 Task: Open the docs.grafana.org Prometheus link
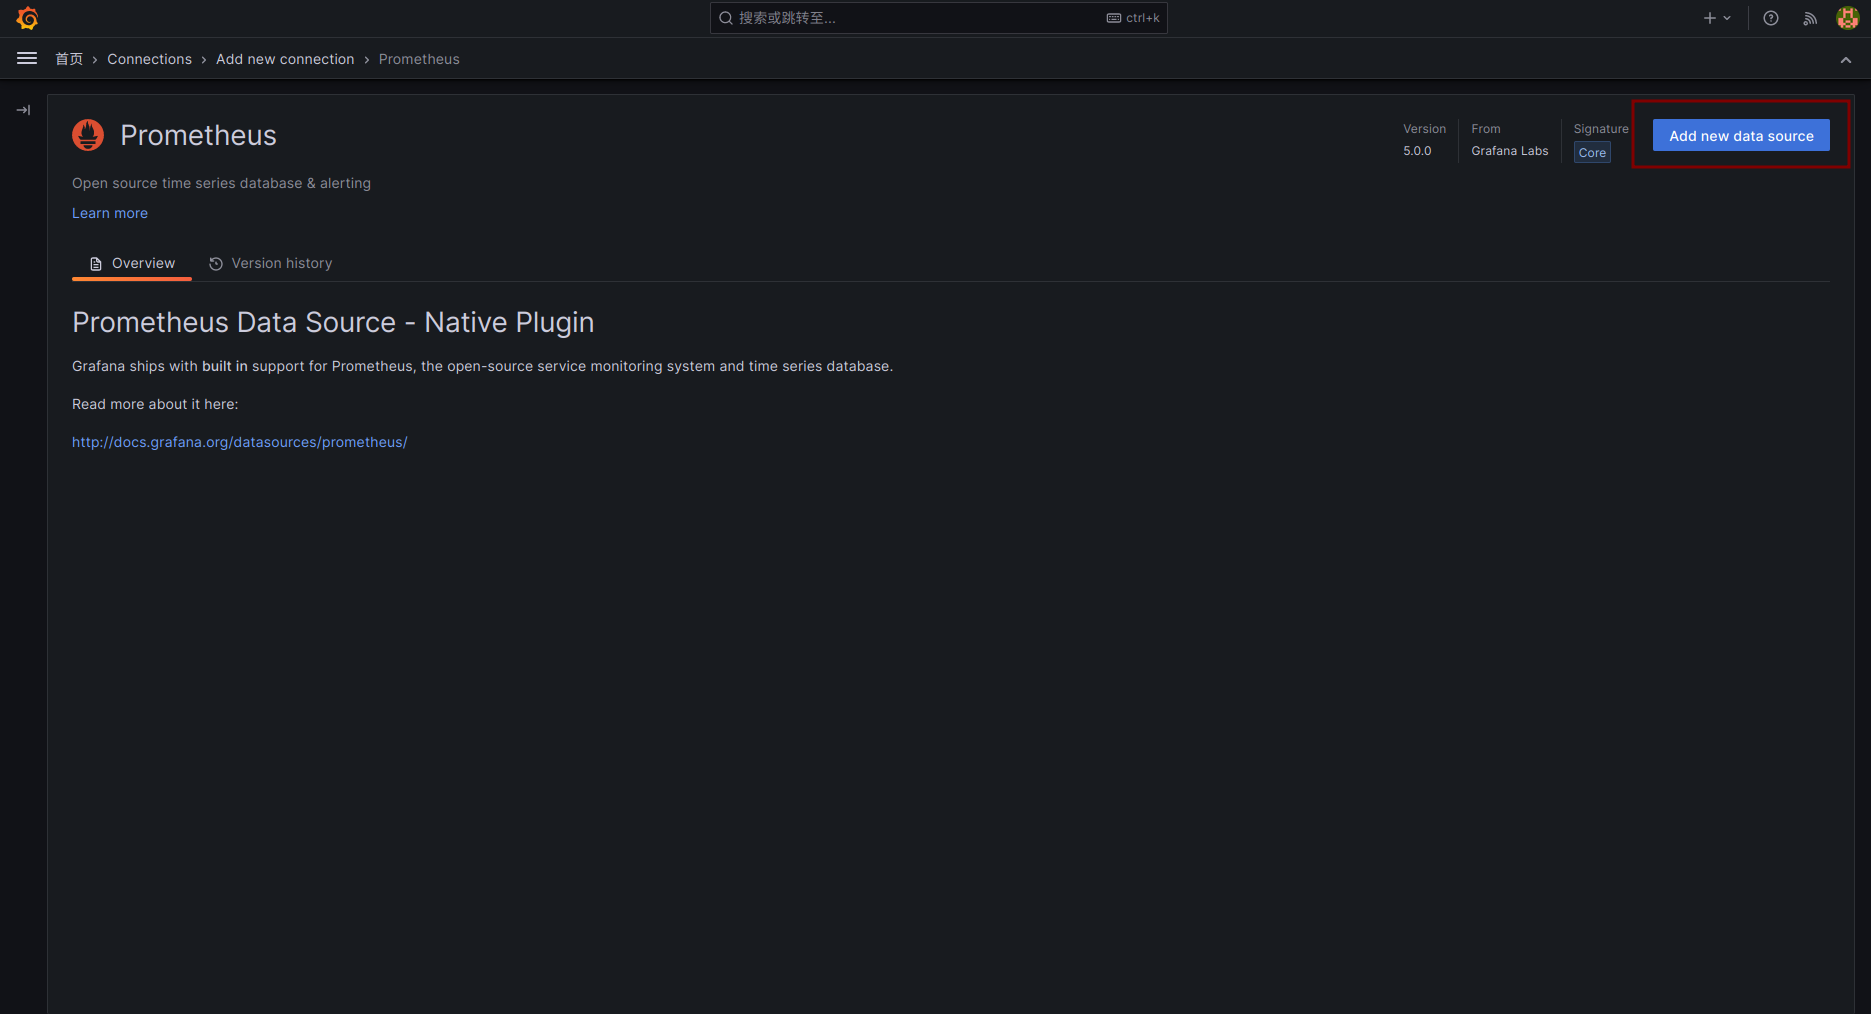239,442
